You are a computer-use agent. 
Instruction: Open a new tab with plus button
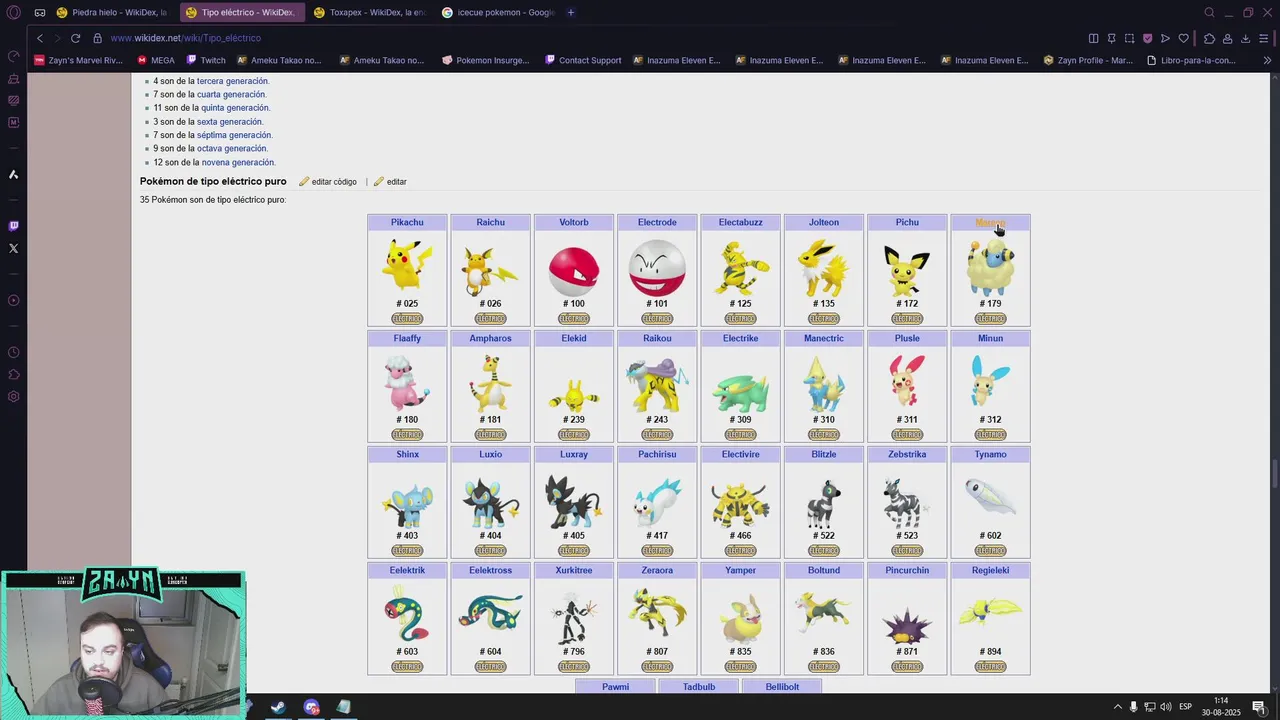click(x=570, y=12)
